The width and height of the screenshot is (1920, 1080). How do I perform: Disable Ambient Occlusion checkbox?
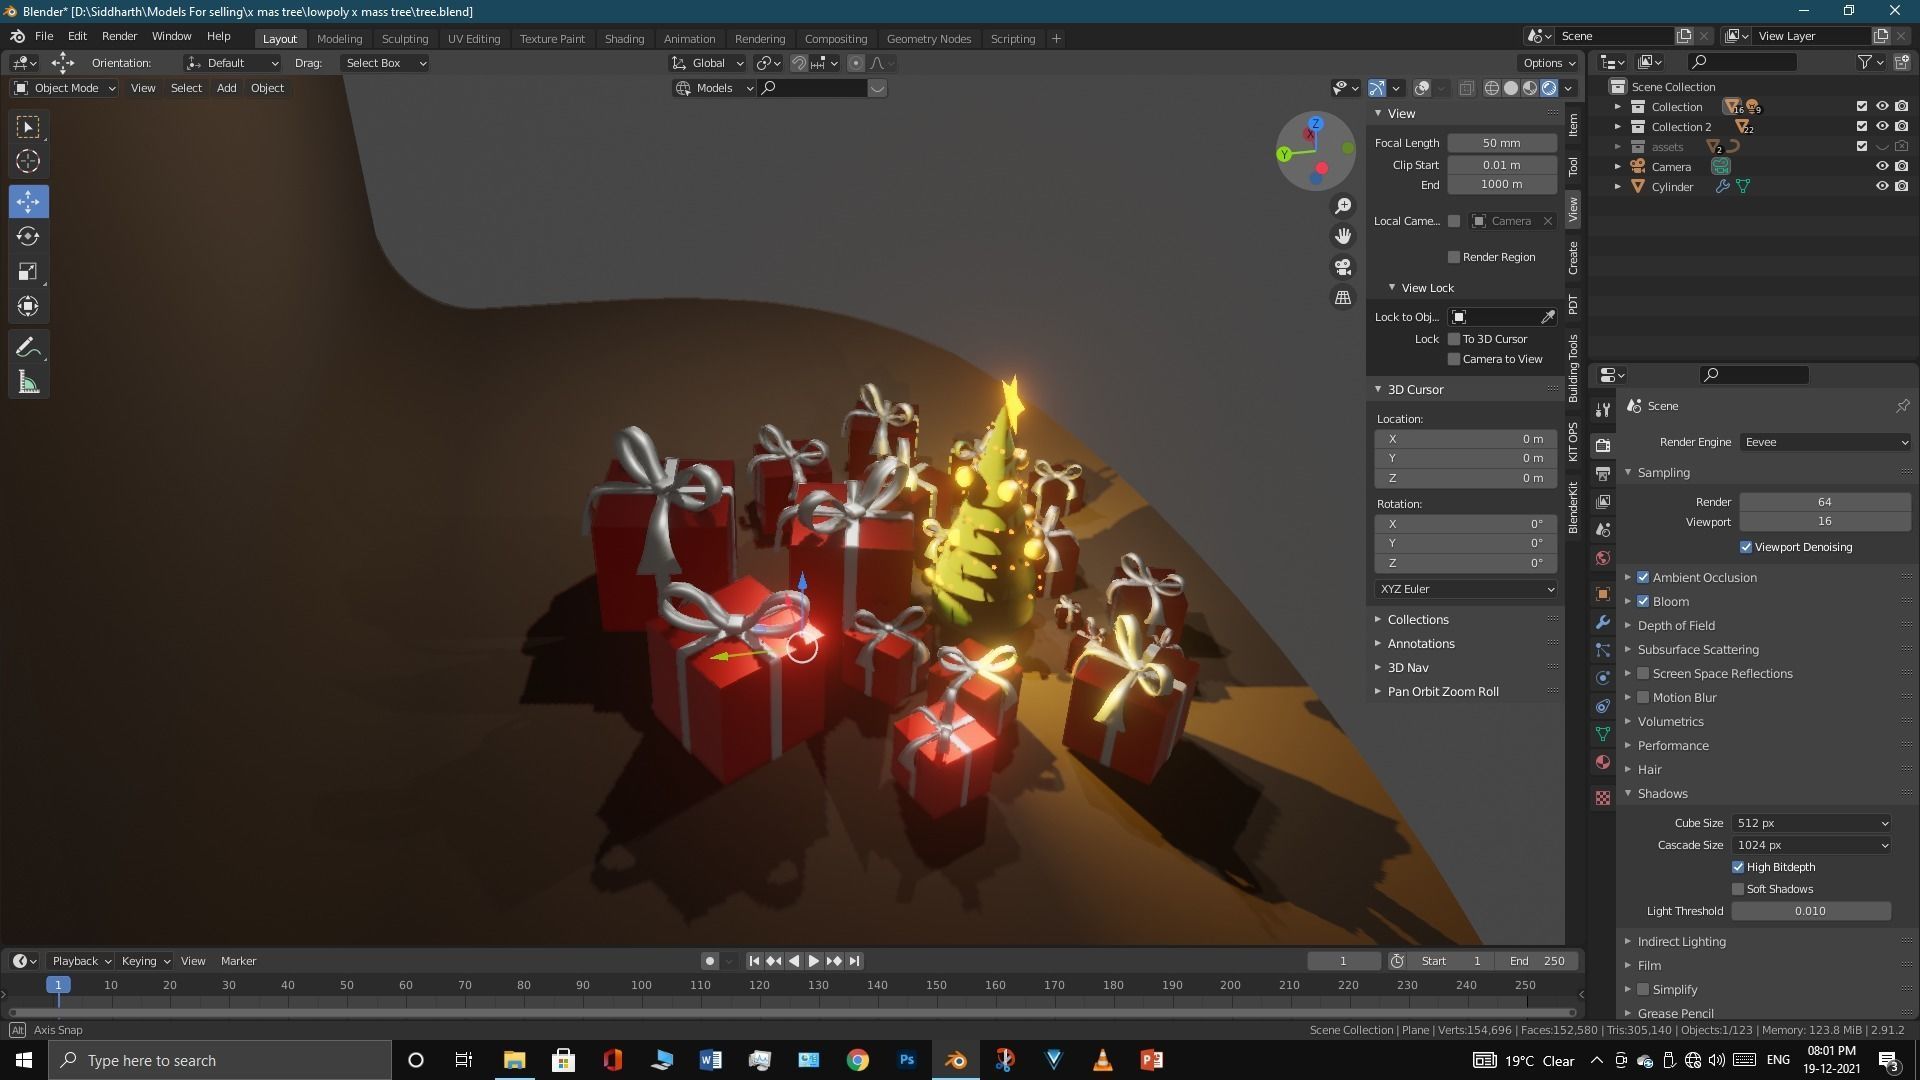(1643, 577)
